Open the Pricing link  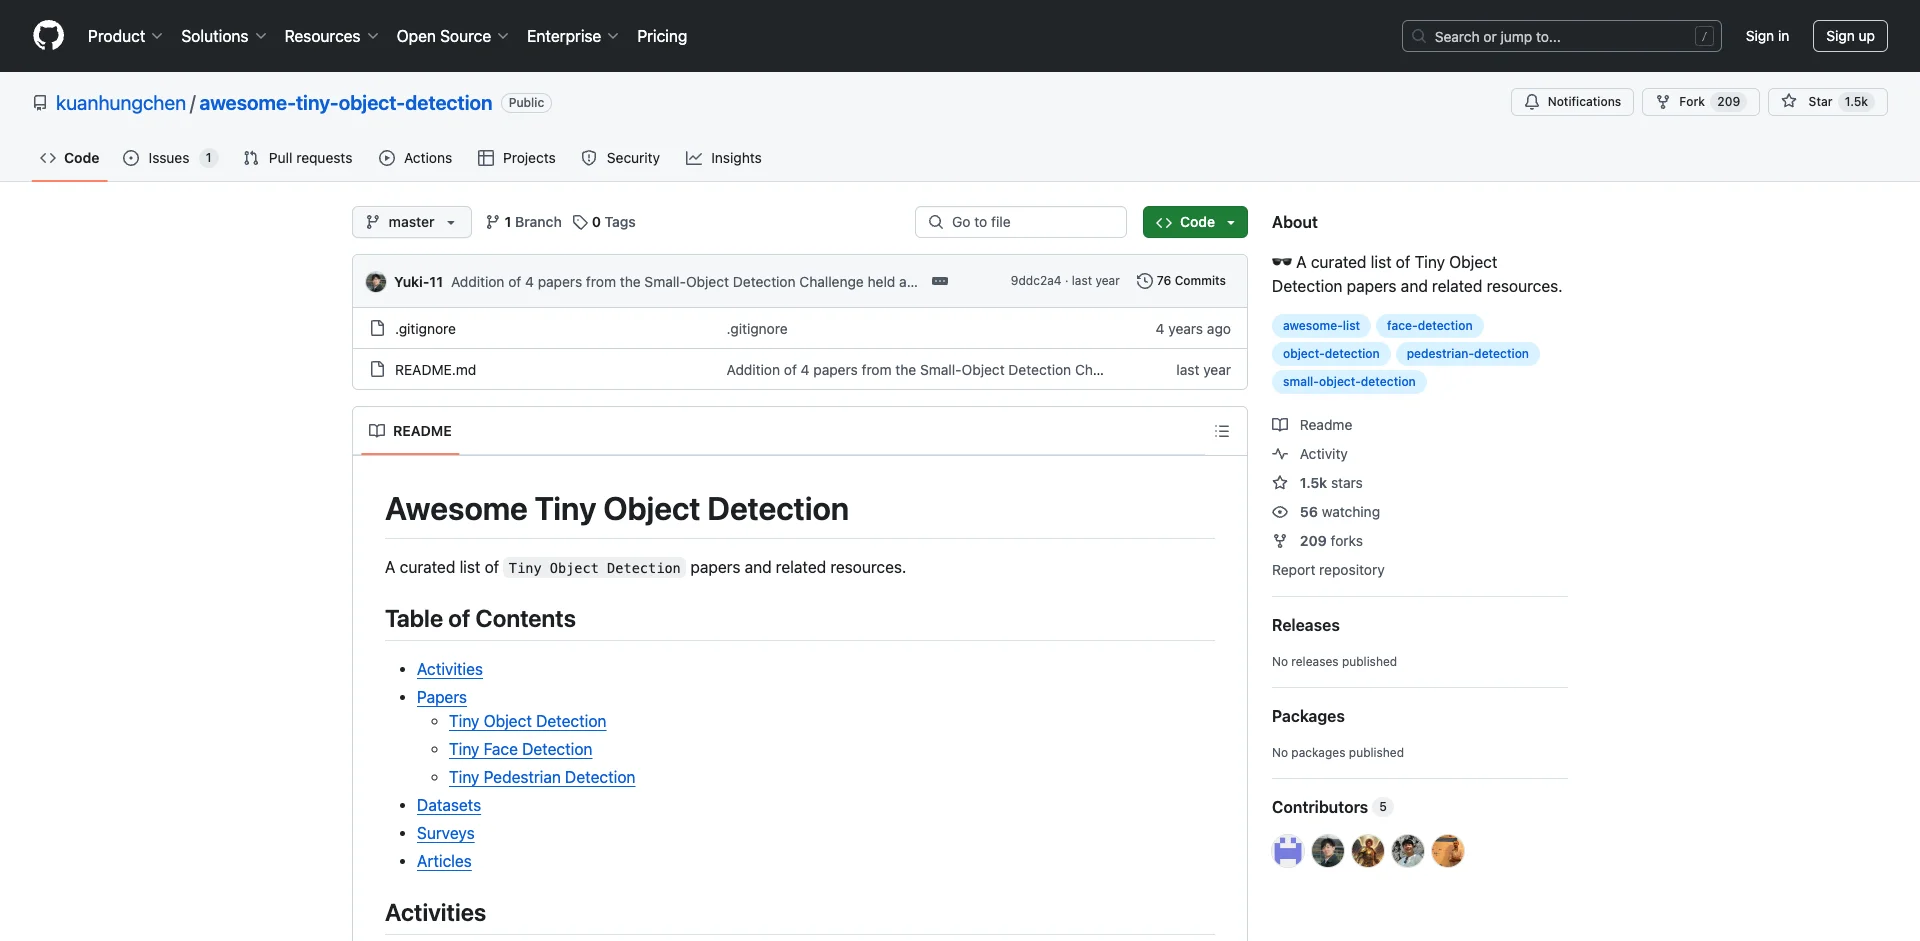[x=662, y=36]
